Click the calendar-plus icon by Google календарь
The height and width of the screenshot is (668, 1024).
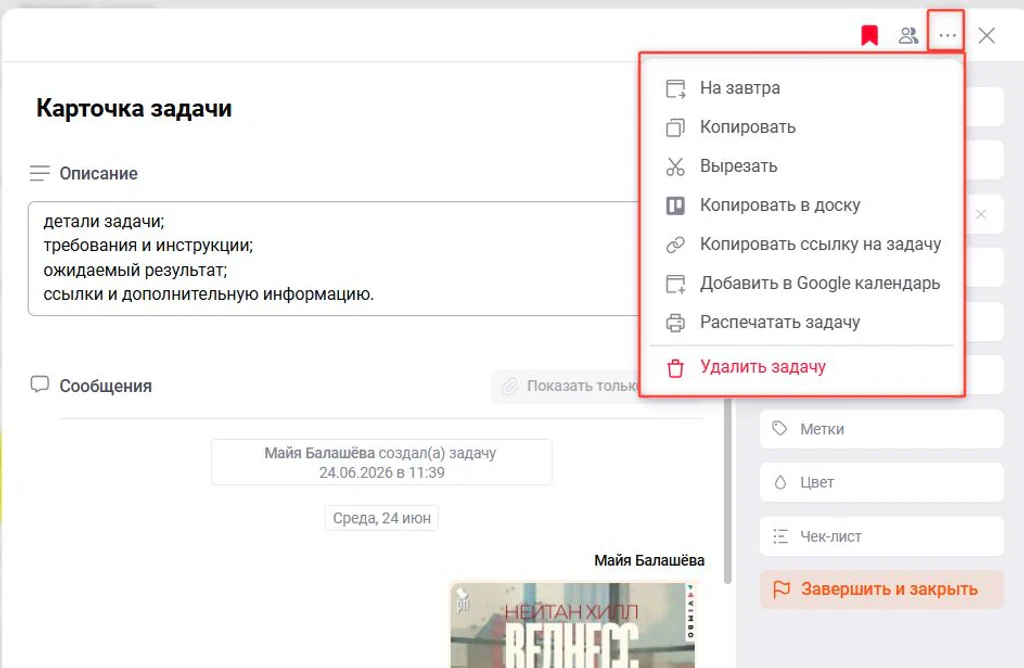[675, 284]
